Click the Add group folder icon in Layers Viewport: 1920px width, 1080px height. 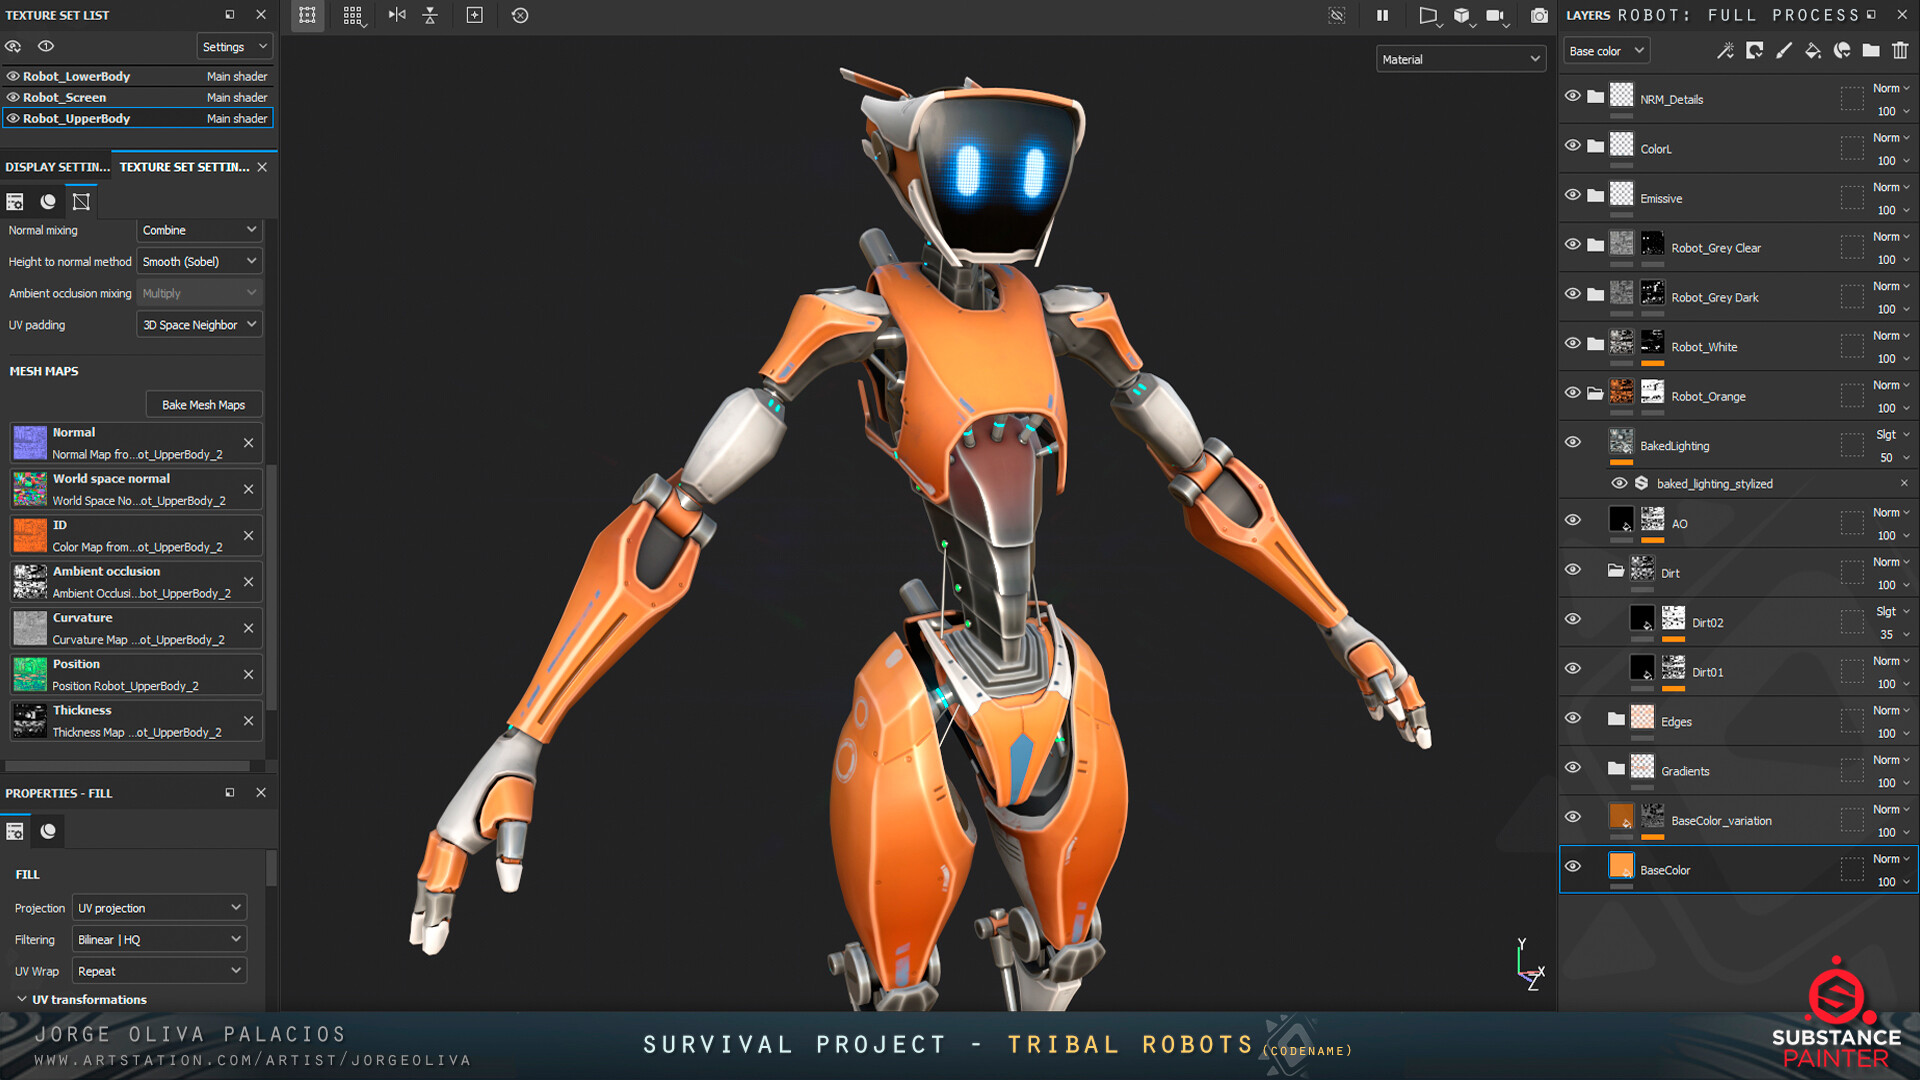(1871, 50)
